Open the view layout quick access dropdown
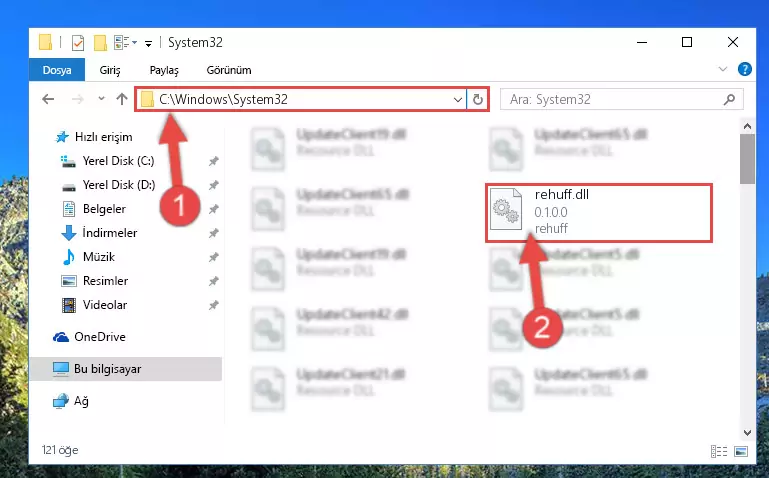 coord(125,43)
